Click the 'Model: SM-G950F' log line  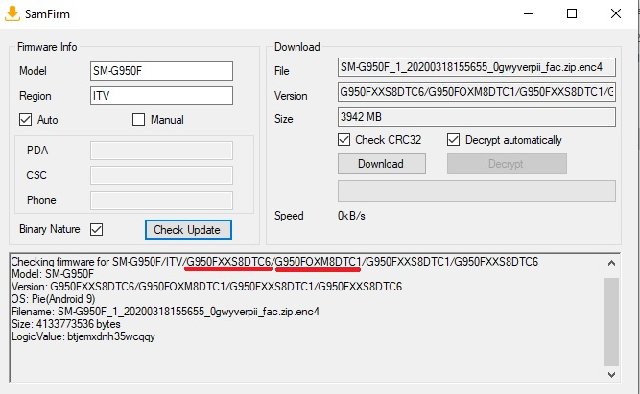tap(53, 274)
